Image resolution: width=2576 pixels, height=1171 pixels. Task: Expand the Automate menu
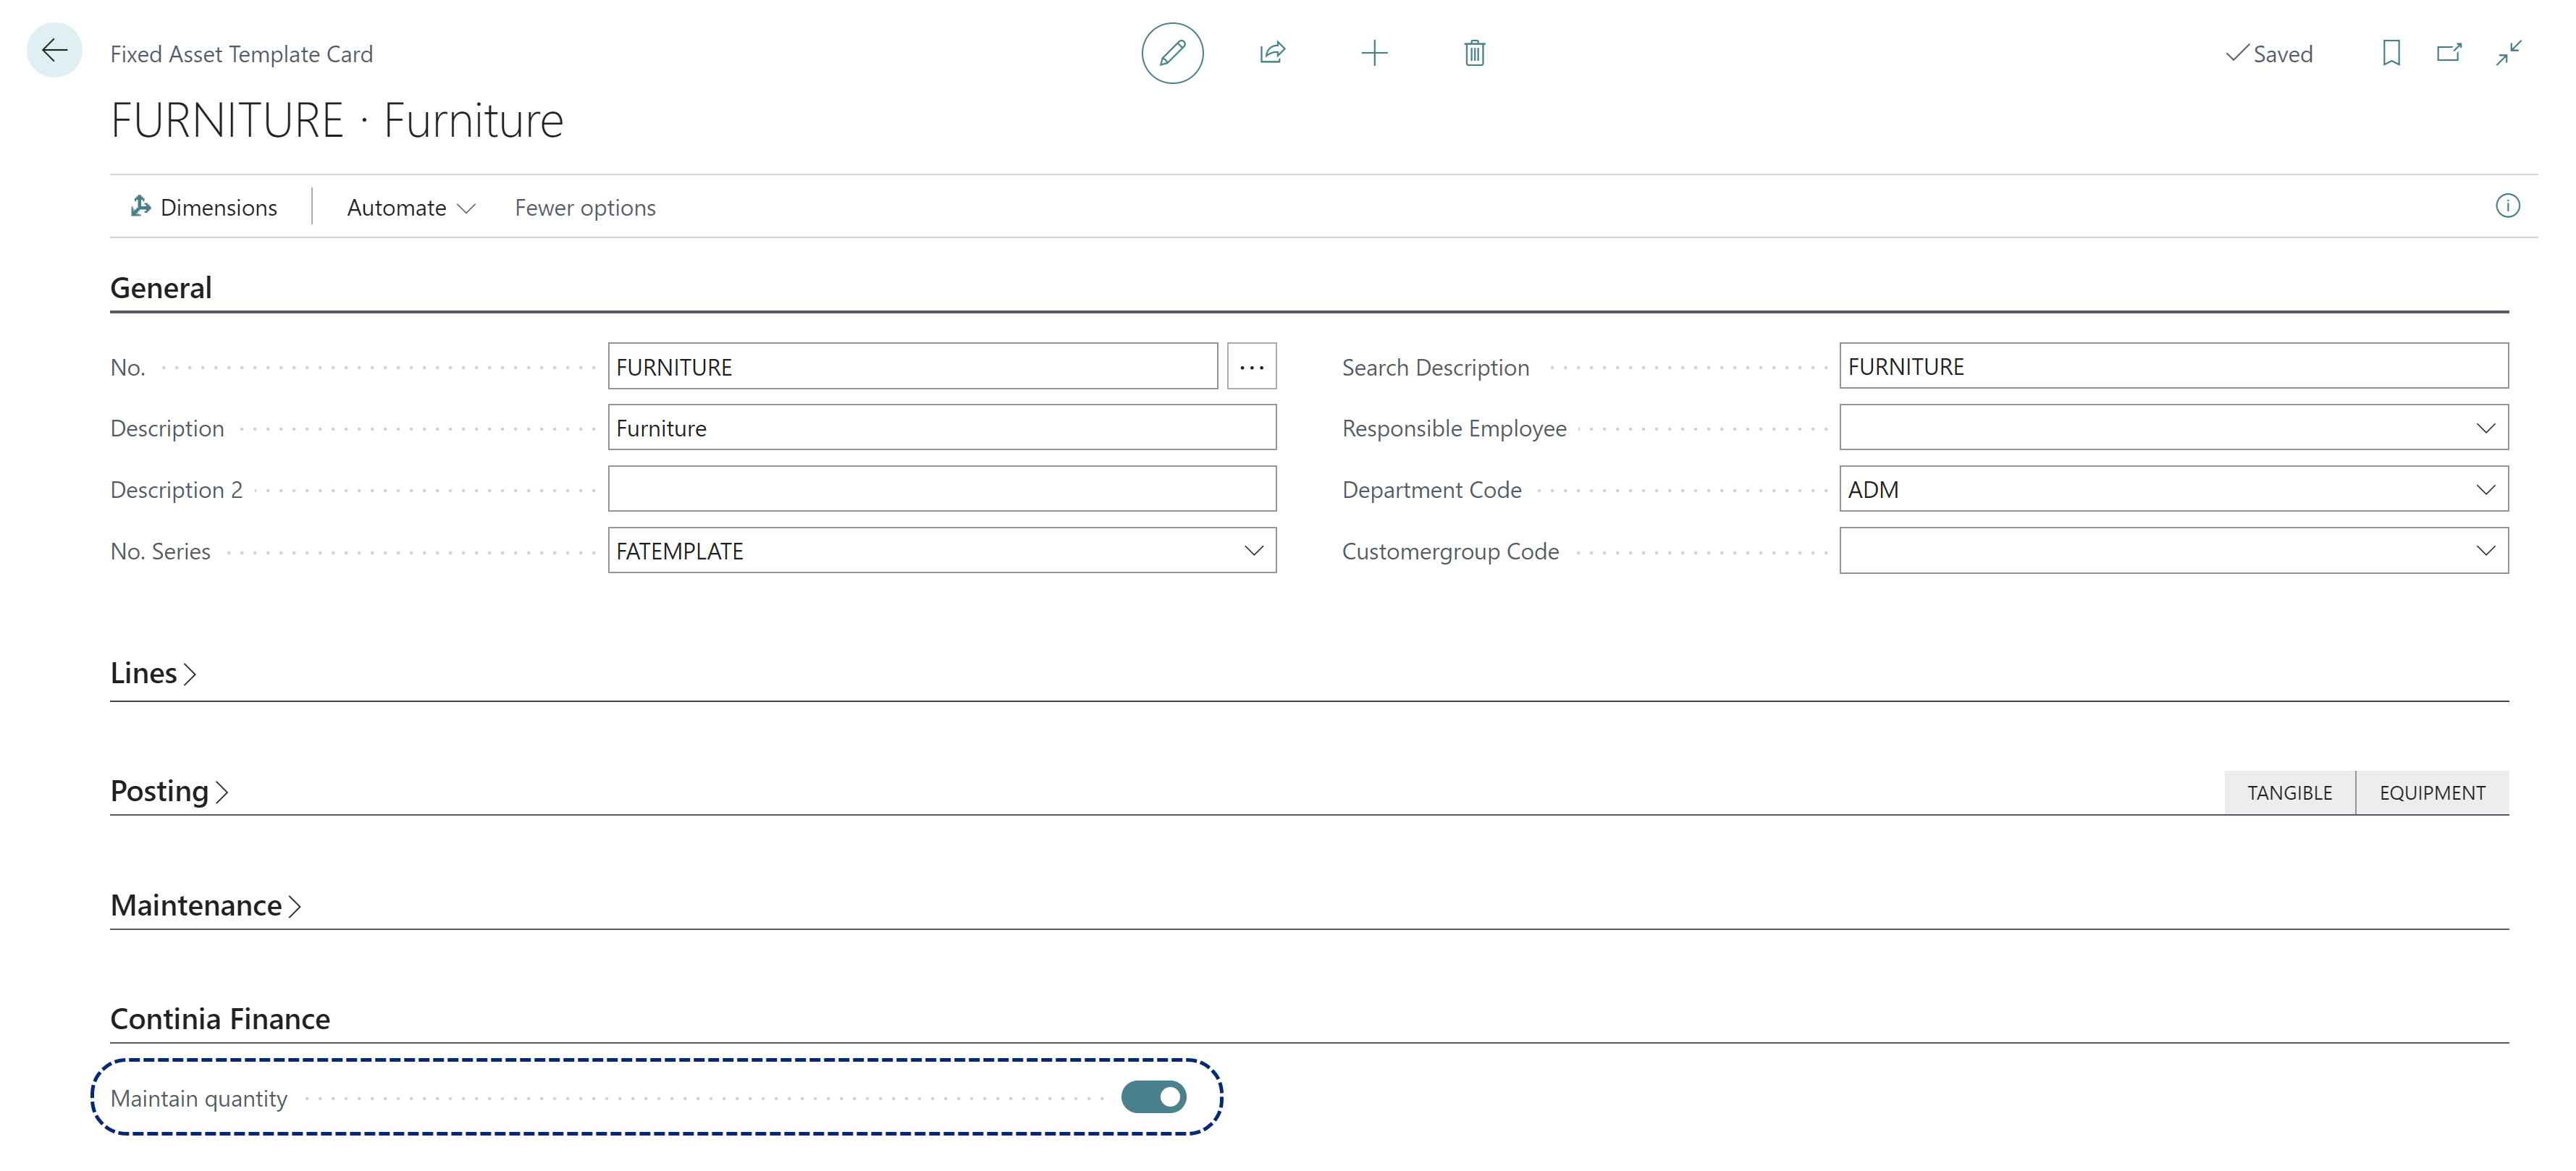pos(411,207)
